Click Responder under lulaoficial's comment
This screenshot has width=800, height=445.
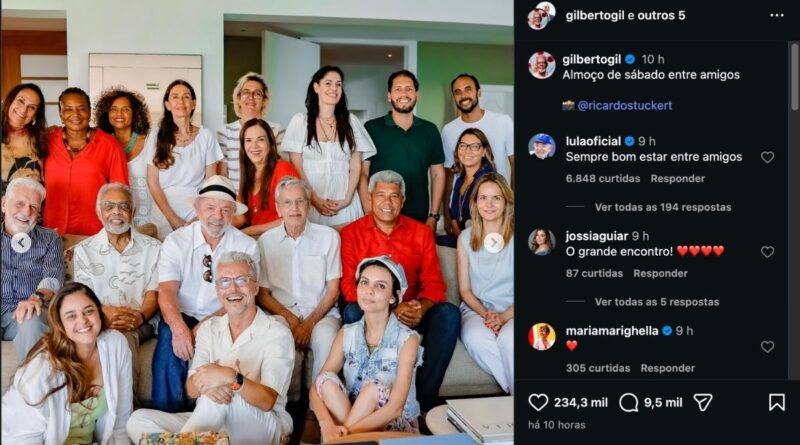tap(678, 179)
